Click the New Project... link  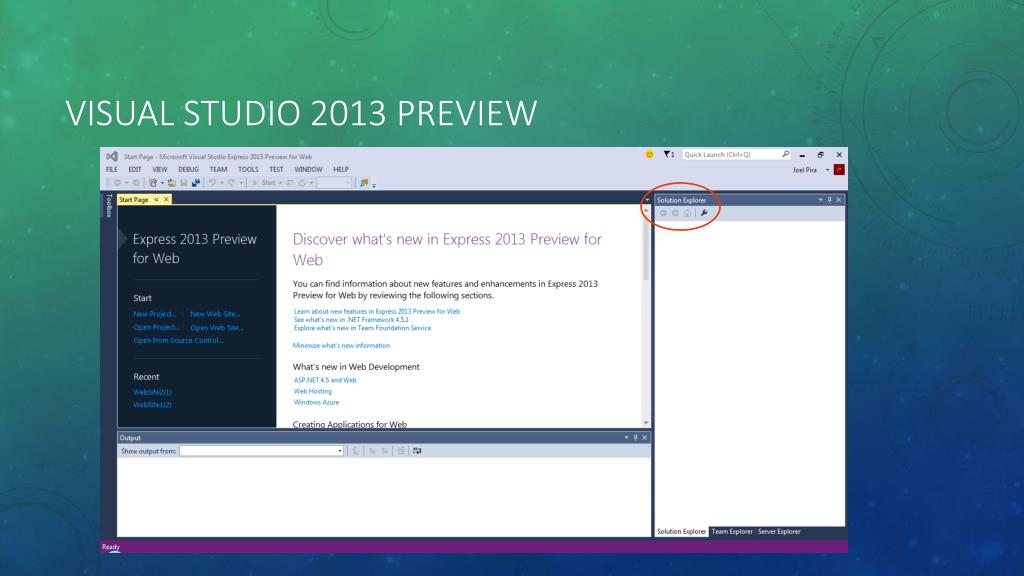pos(155,314)
